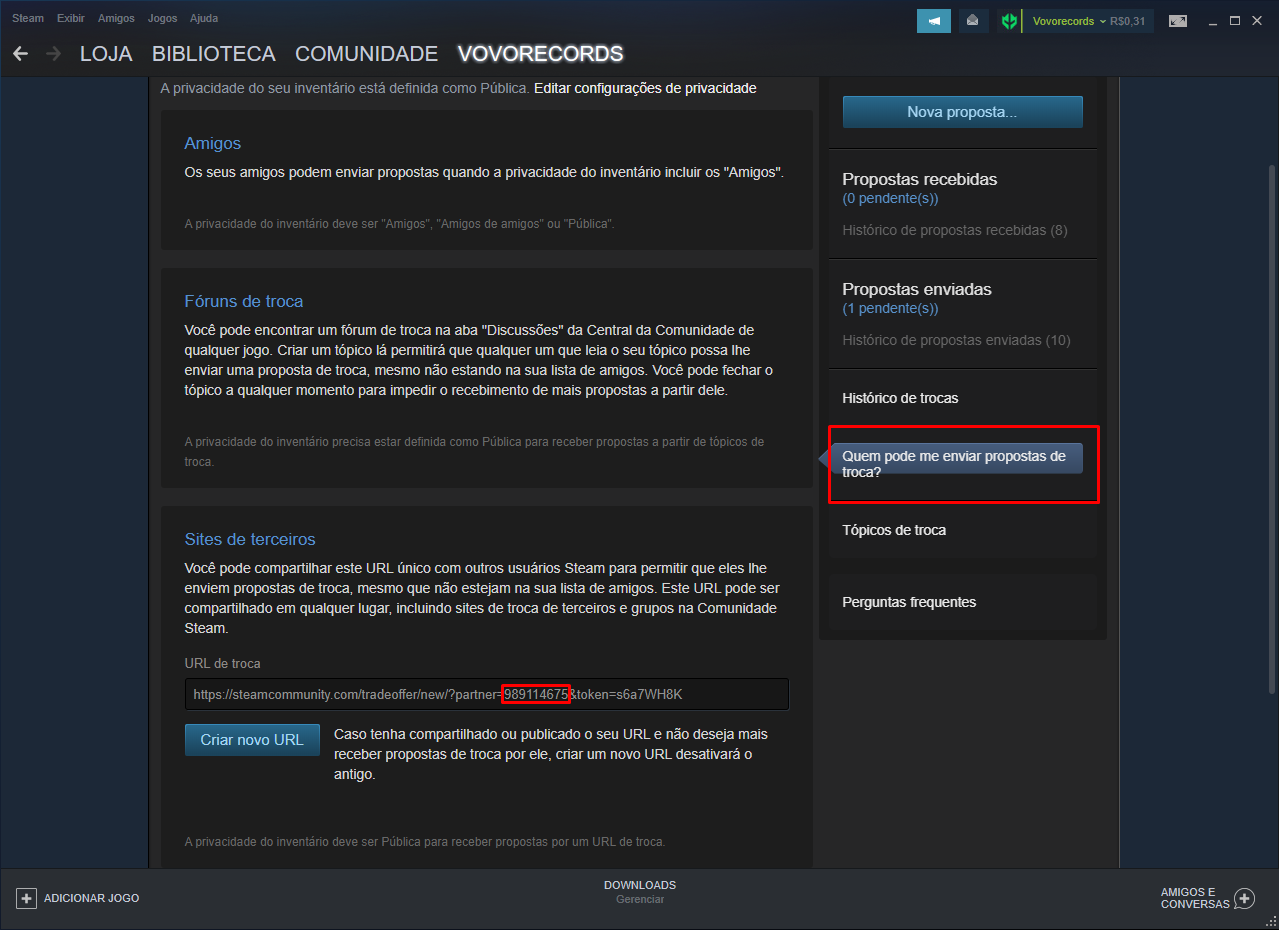Click the back navigation arrow
This screenshot has width=1279, height=930.
click(20, 54)
